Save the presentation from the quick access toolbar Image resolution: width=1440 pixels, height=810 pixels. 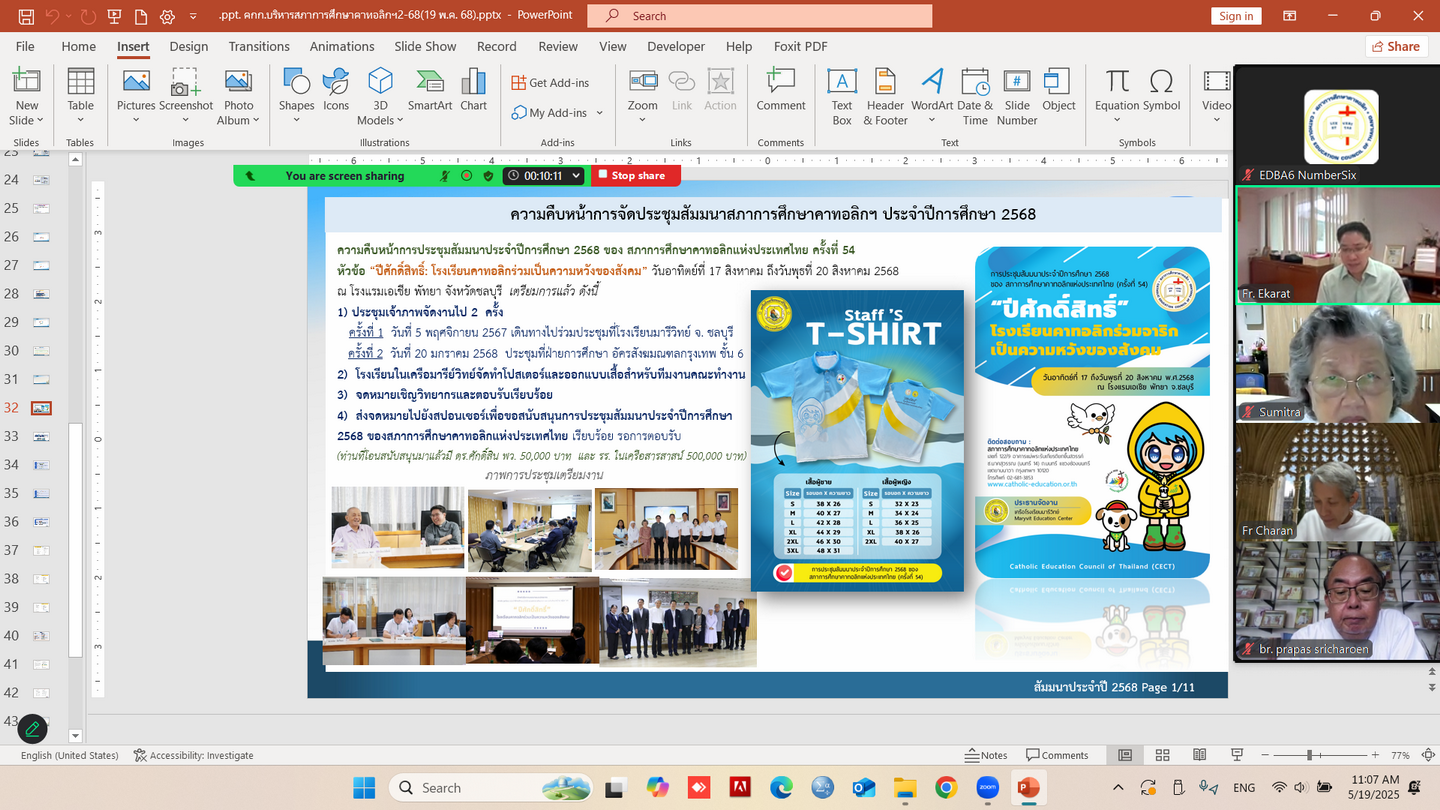click(x=26, y=16)
